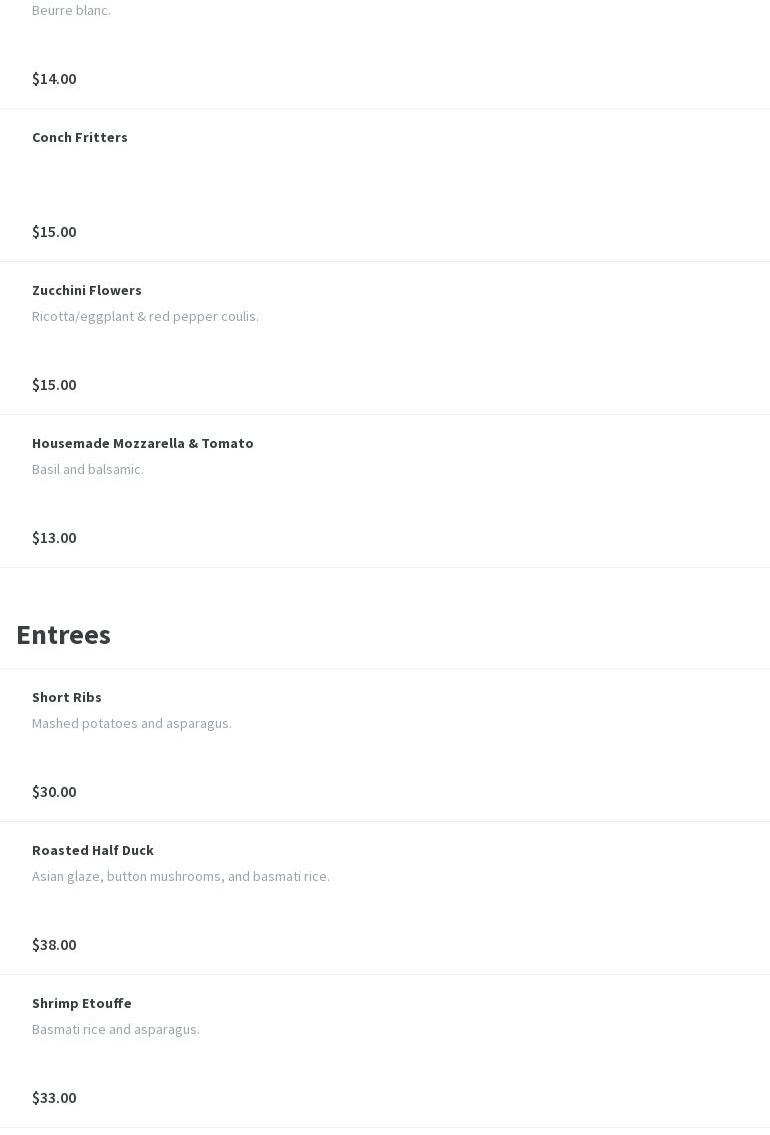
Task: Open the Short Ribs entree
Action: 67,697
